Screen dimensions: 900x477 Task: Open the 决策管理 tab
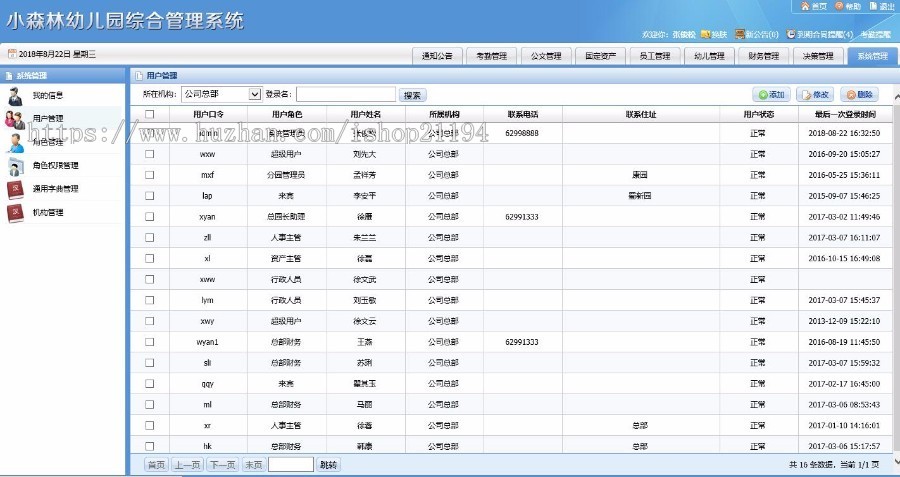tap(818, 56)
